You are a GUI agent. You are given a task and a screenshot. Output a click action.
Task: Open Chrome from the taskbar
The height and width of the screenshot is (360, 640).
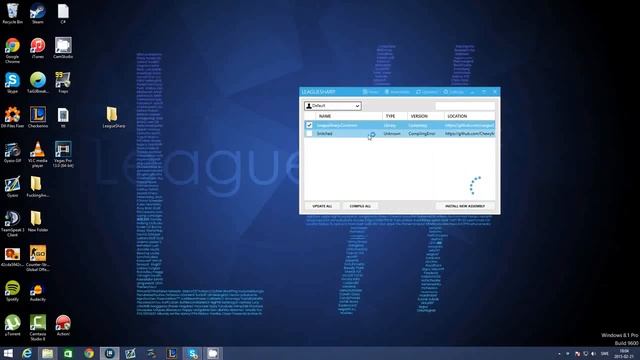(89, 353)
